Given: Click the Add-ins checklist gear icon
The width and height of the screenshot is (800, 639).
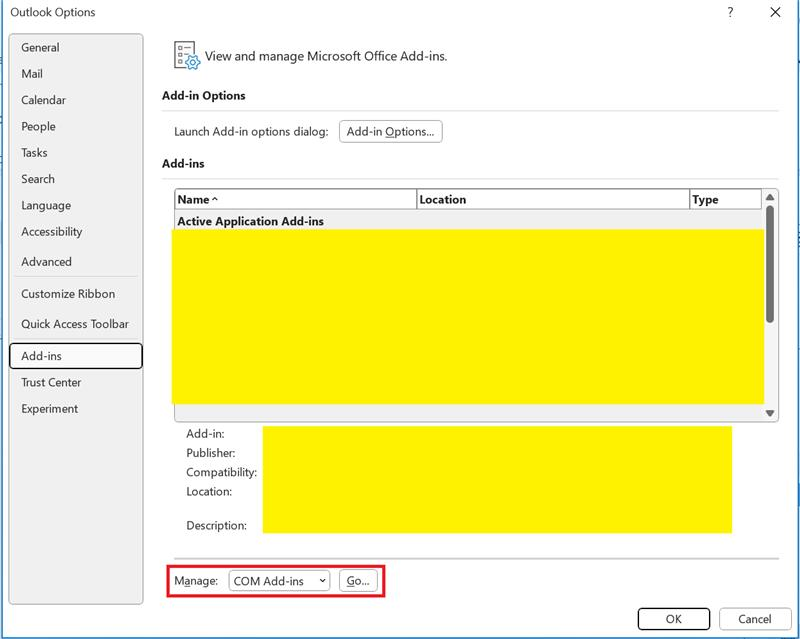Looking at the screenshot, I should click(186, 56).
